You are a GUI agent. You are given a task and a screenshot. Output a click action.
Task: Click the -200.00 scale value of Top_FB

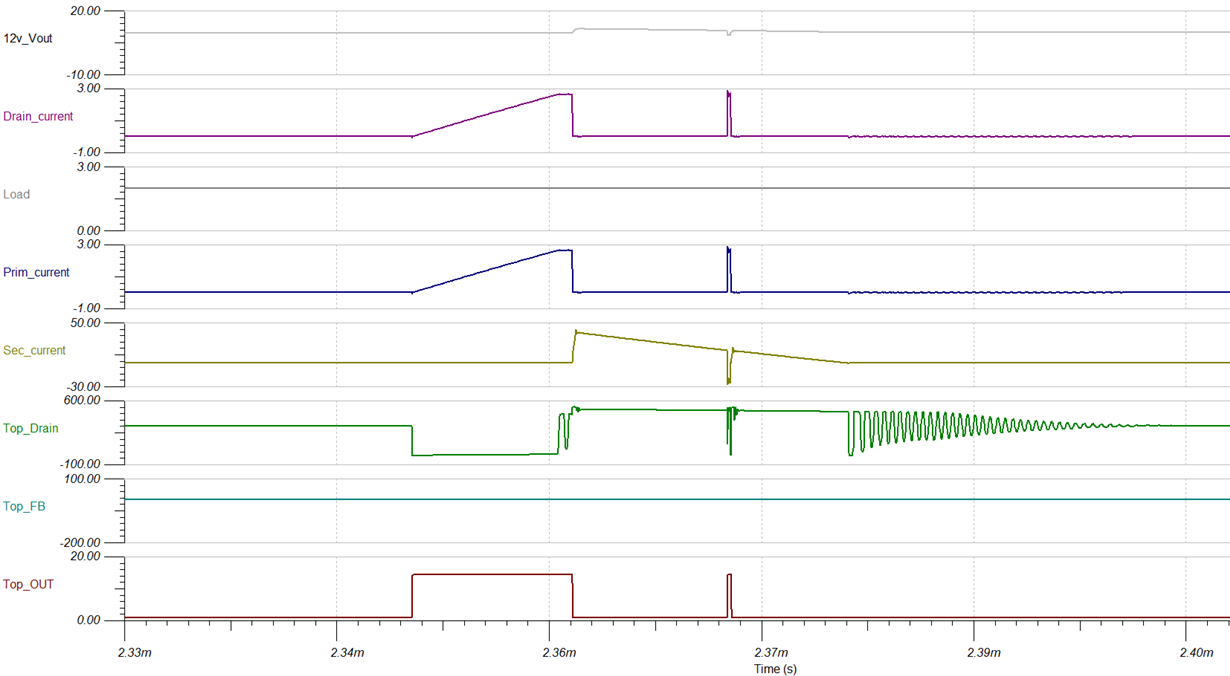pyautogui.click(x=81, y=542)
